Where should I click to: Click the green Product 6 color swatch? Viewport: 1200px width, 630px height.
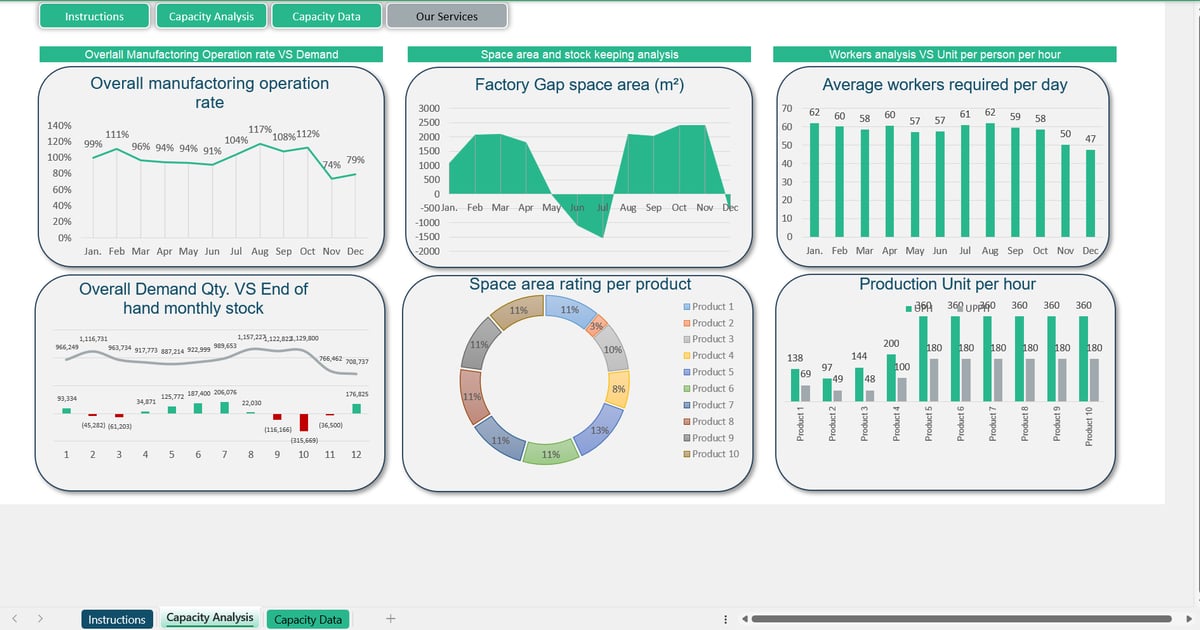(687, 389)
